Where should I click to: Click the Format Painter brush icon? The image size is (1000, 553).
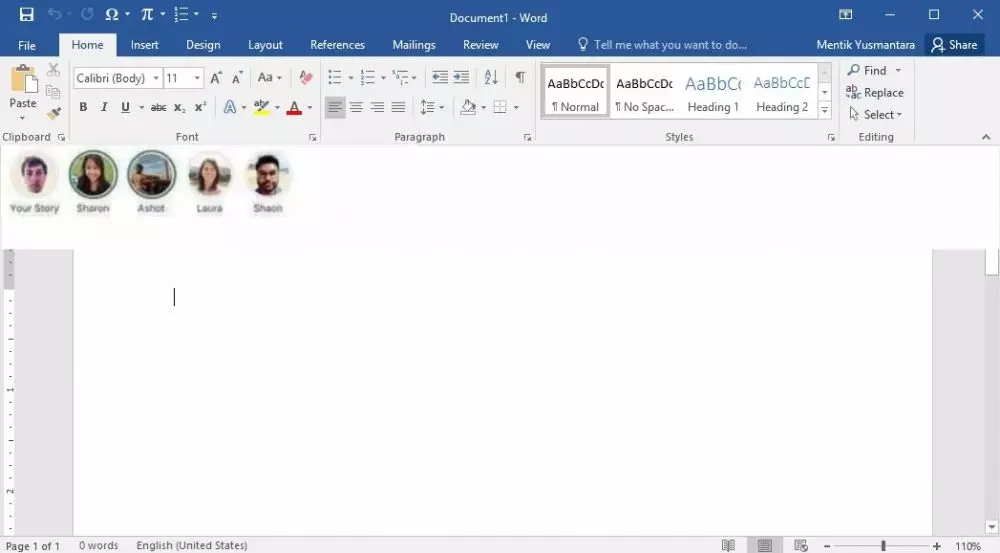(54, 113)
